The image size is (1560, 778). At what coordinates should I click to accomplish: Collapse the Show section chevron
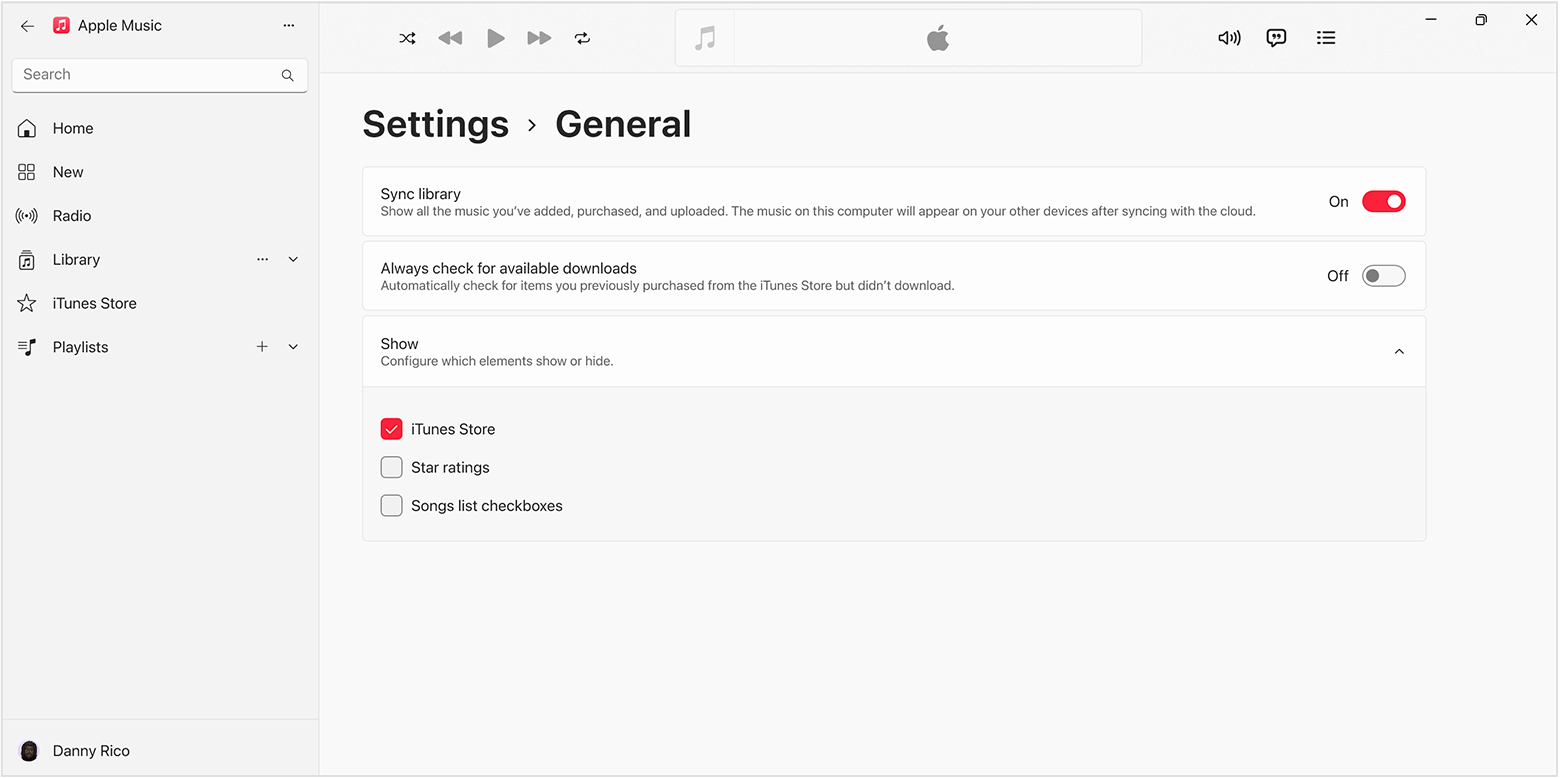point(1399,352)
